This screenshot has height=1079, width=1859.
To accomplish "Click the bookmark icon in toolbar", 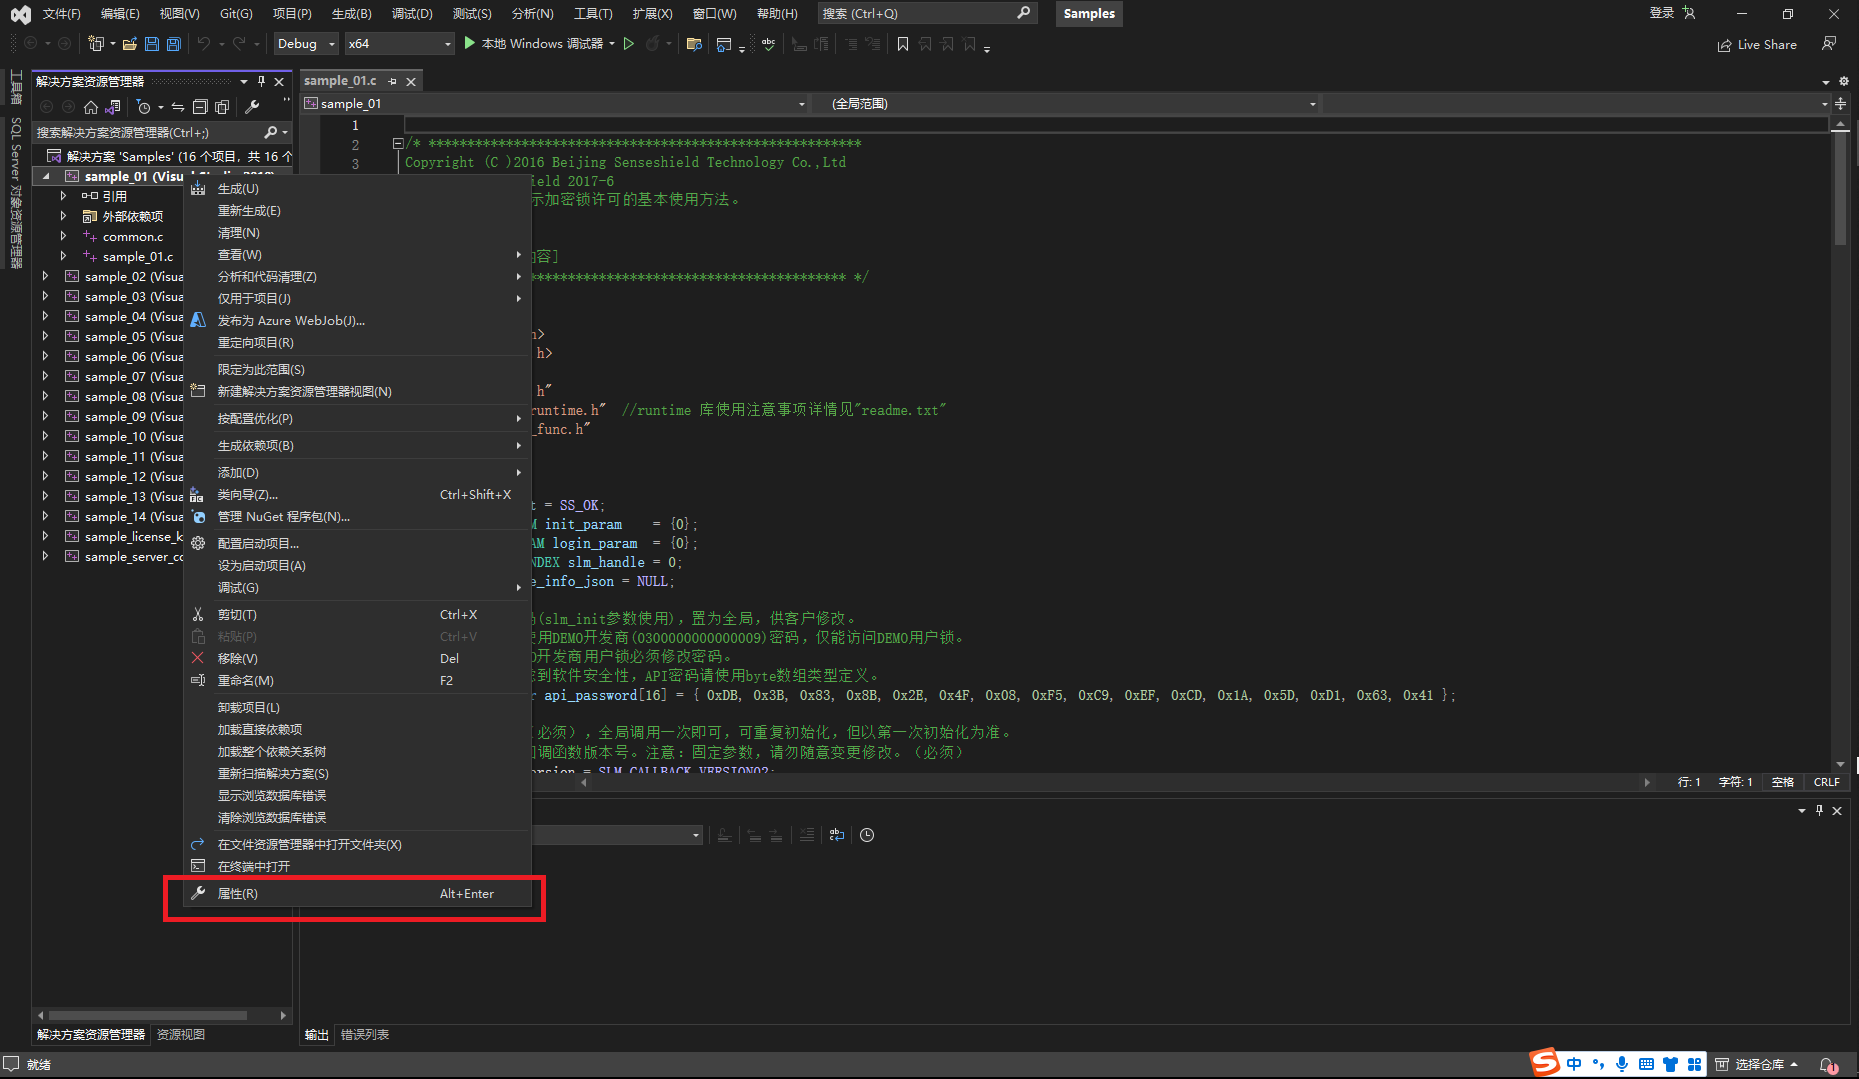I will pyautogui.click(x=903, y=44).
